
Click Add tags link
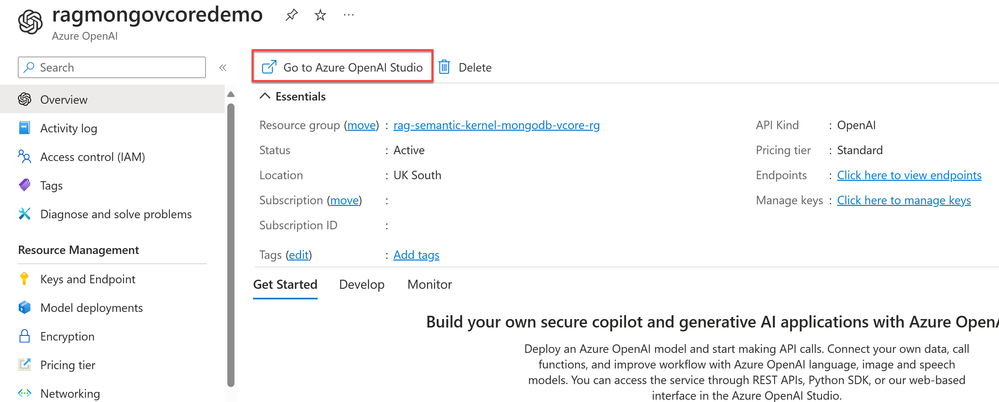click(416, 255)
